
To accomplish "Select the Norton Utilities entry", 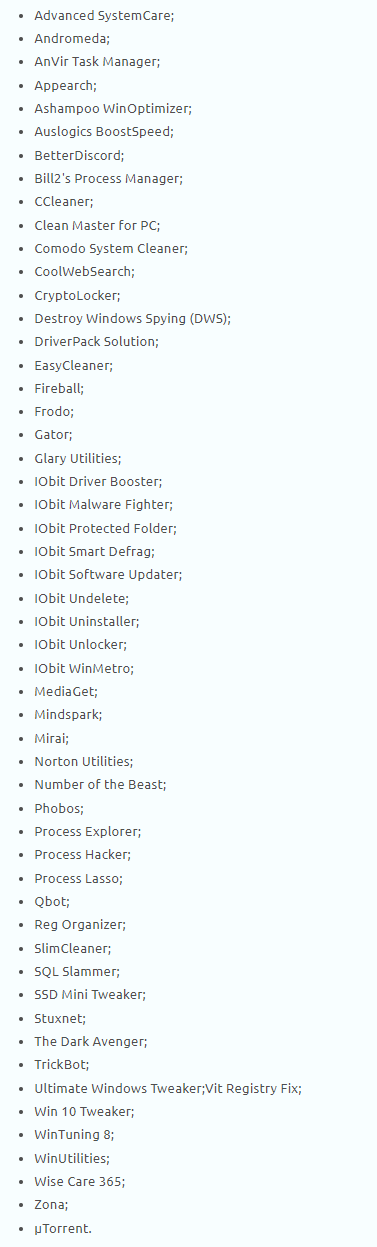I will (83, 761).
